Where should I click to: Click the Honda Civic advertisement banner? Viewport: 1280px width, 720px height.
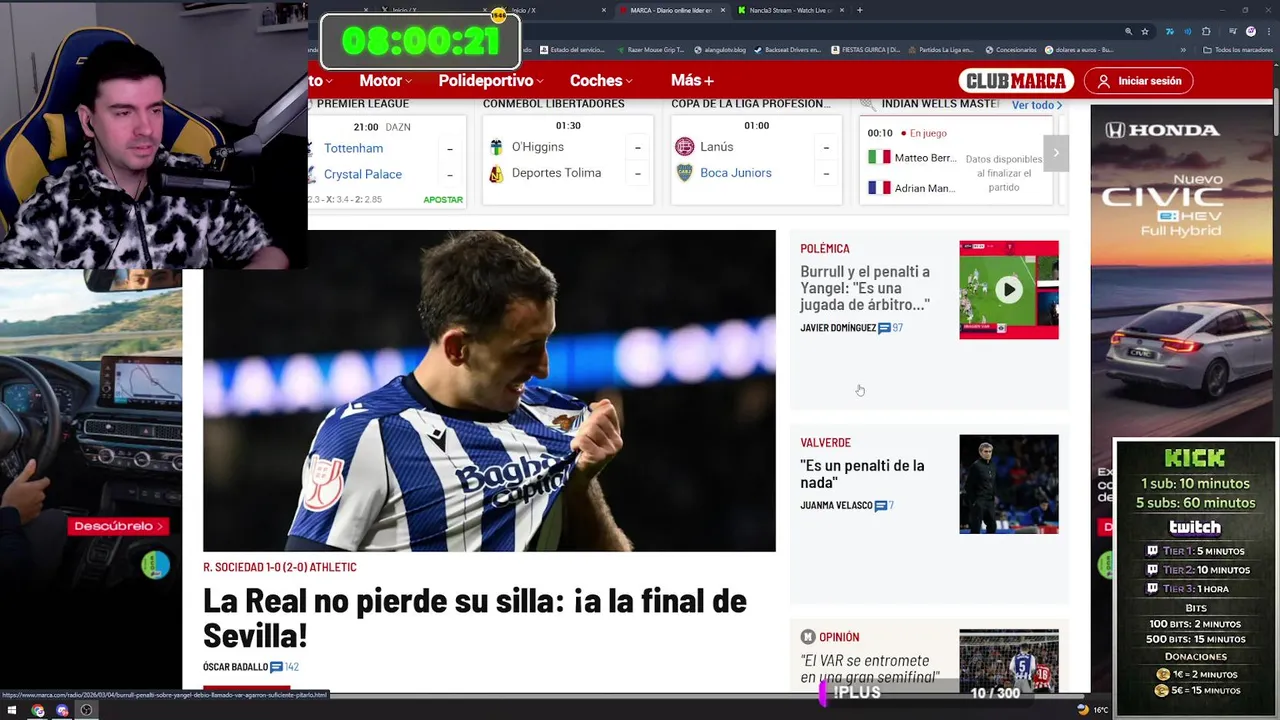click(1183, 270)
